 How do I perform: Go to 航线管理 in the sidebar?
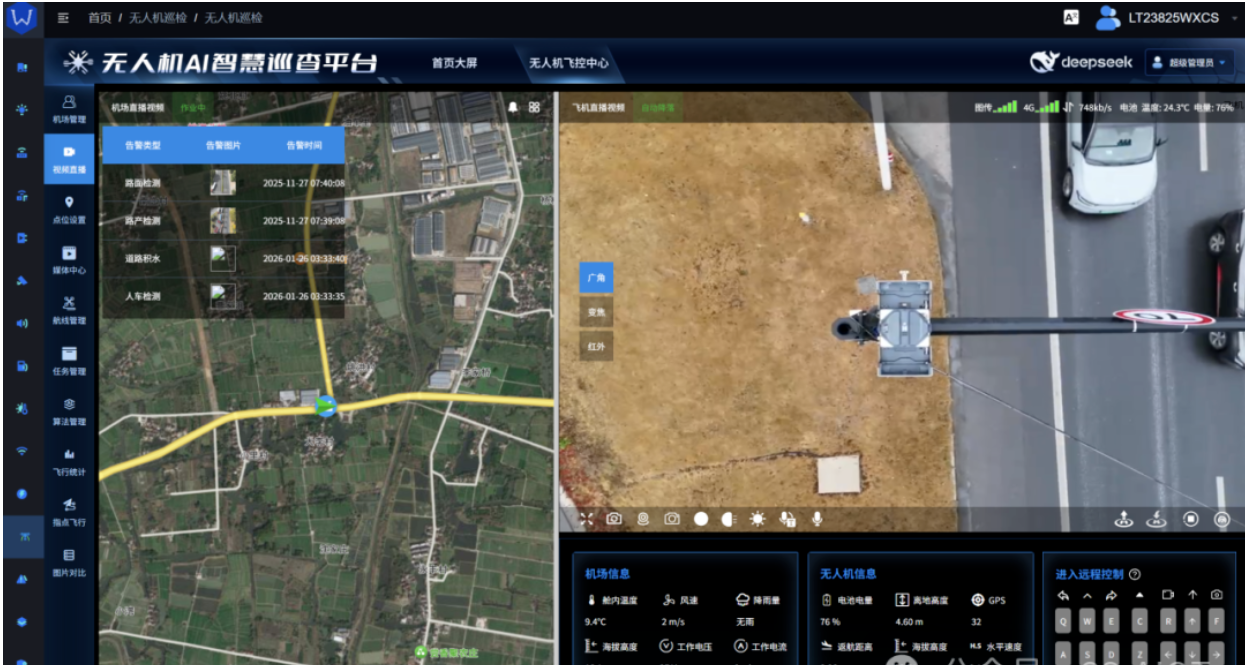(69, 309)
